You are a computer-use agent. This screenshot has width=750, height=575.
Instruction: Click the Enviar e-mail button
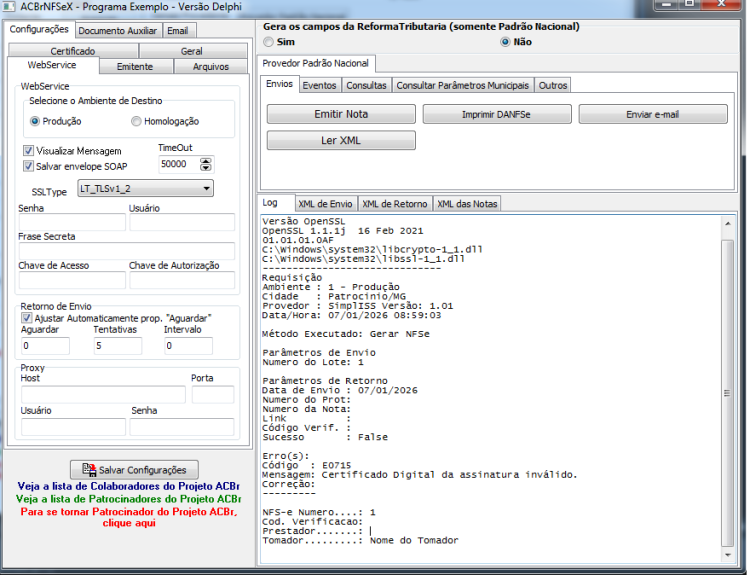[x=653, y=114]
